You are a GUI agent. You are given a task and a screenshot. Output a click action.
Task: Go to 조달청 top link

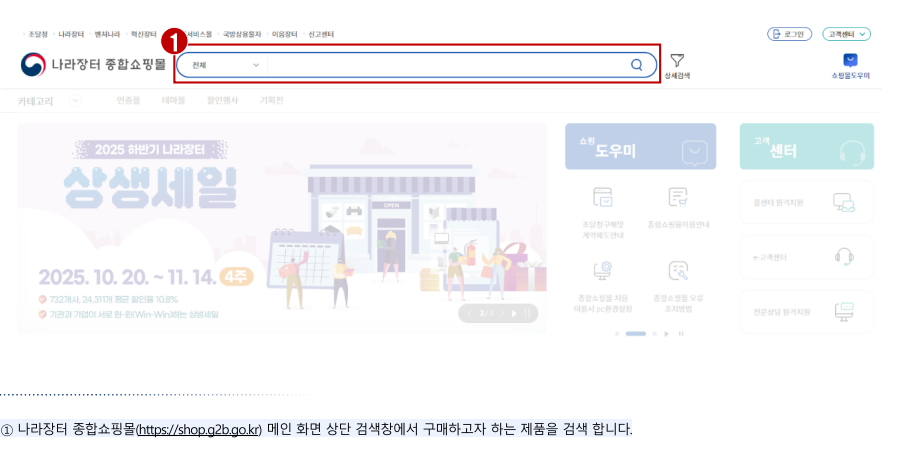point(38,34)
